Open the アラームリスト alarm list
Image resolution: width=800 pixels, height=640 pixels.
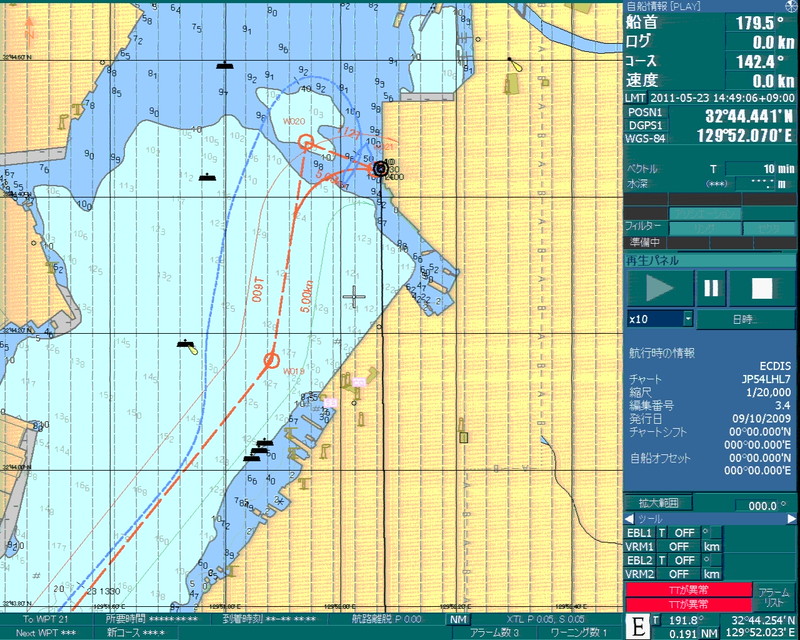773,597
